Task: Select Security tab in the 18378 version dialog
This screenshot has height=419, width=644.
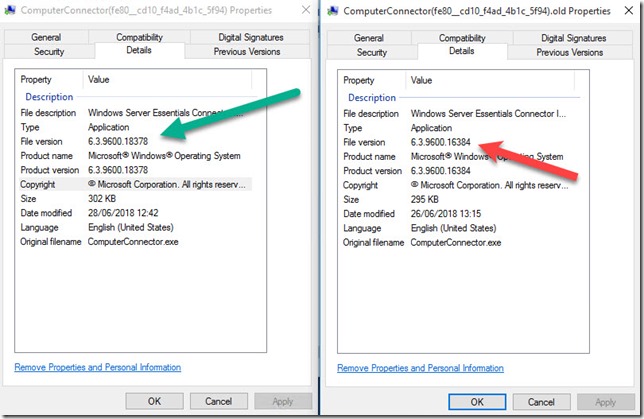Action: point(49,52)
